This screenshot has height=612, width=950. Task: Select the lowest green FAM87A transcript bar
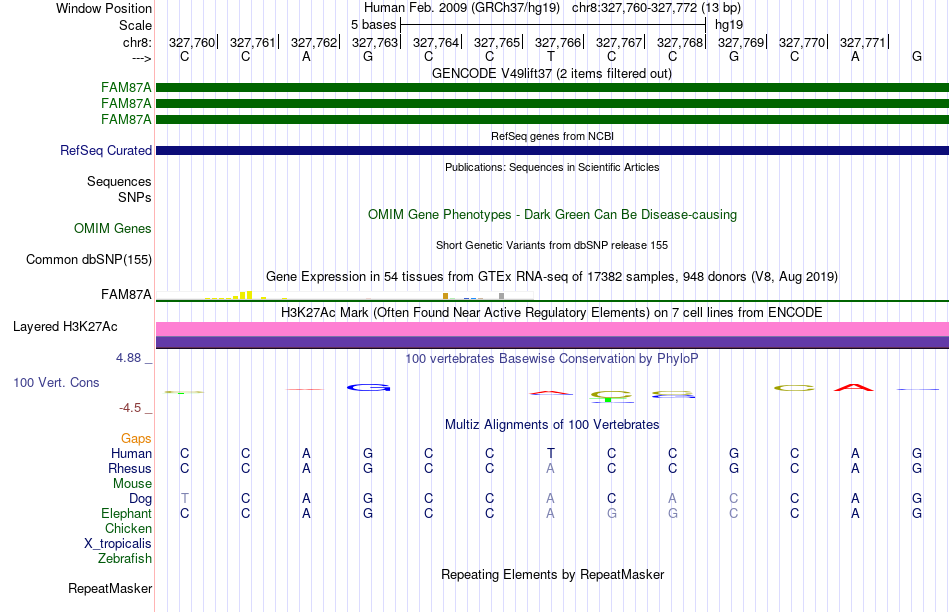click(552, 119)
